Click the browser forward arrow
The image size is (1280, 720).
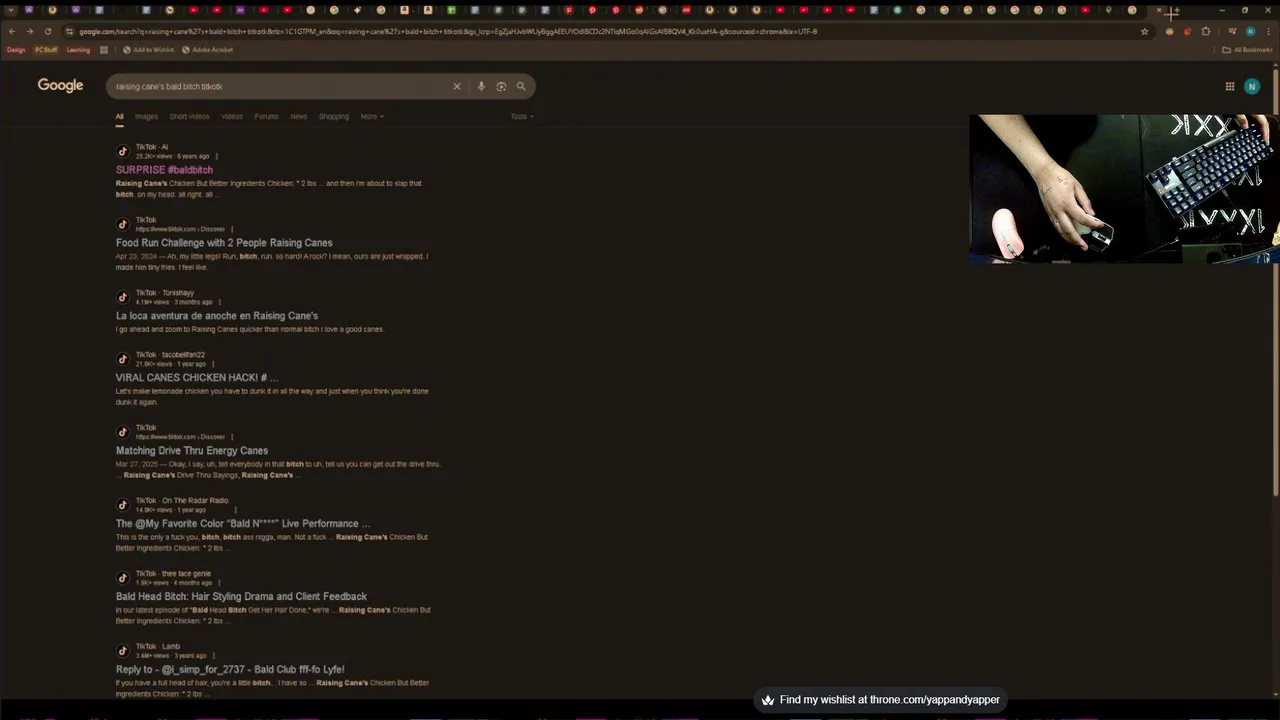(x=30, y=31)
